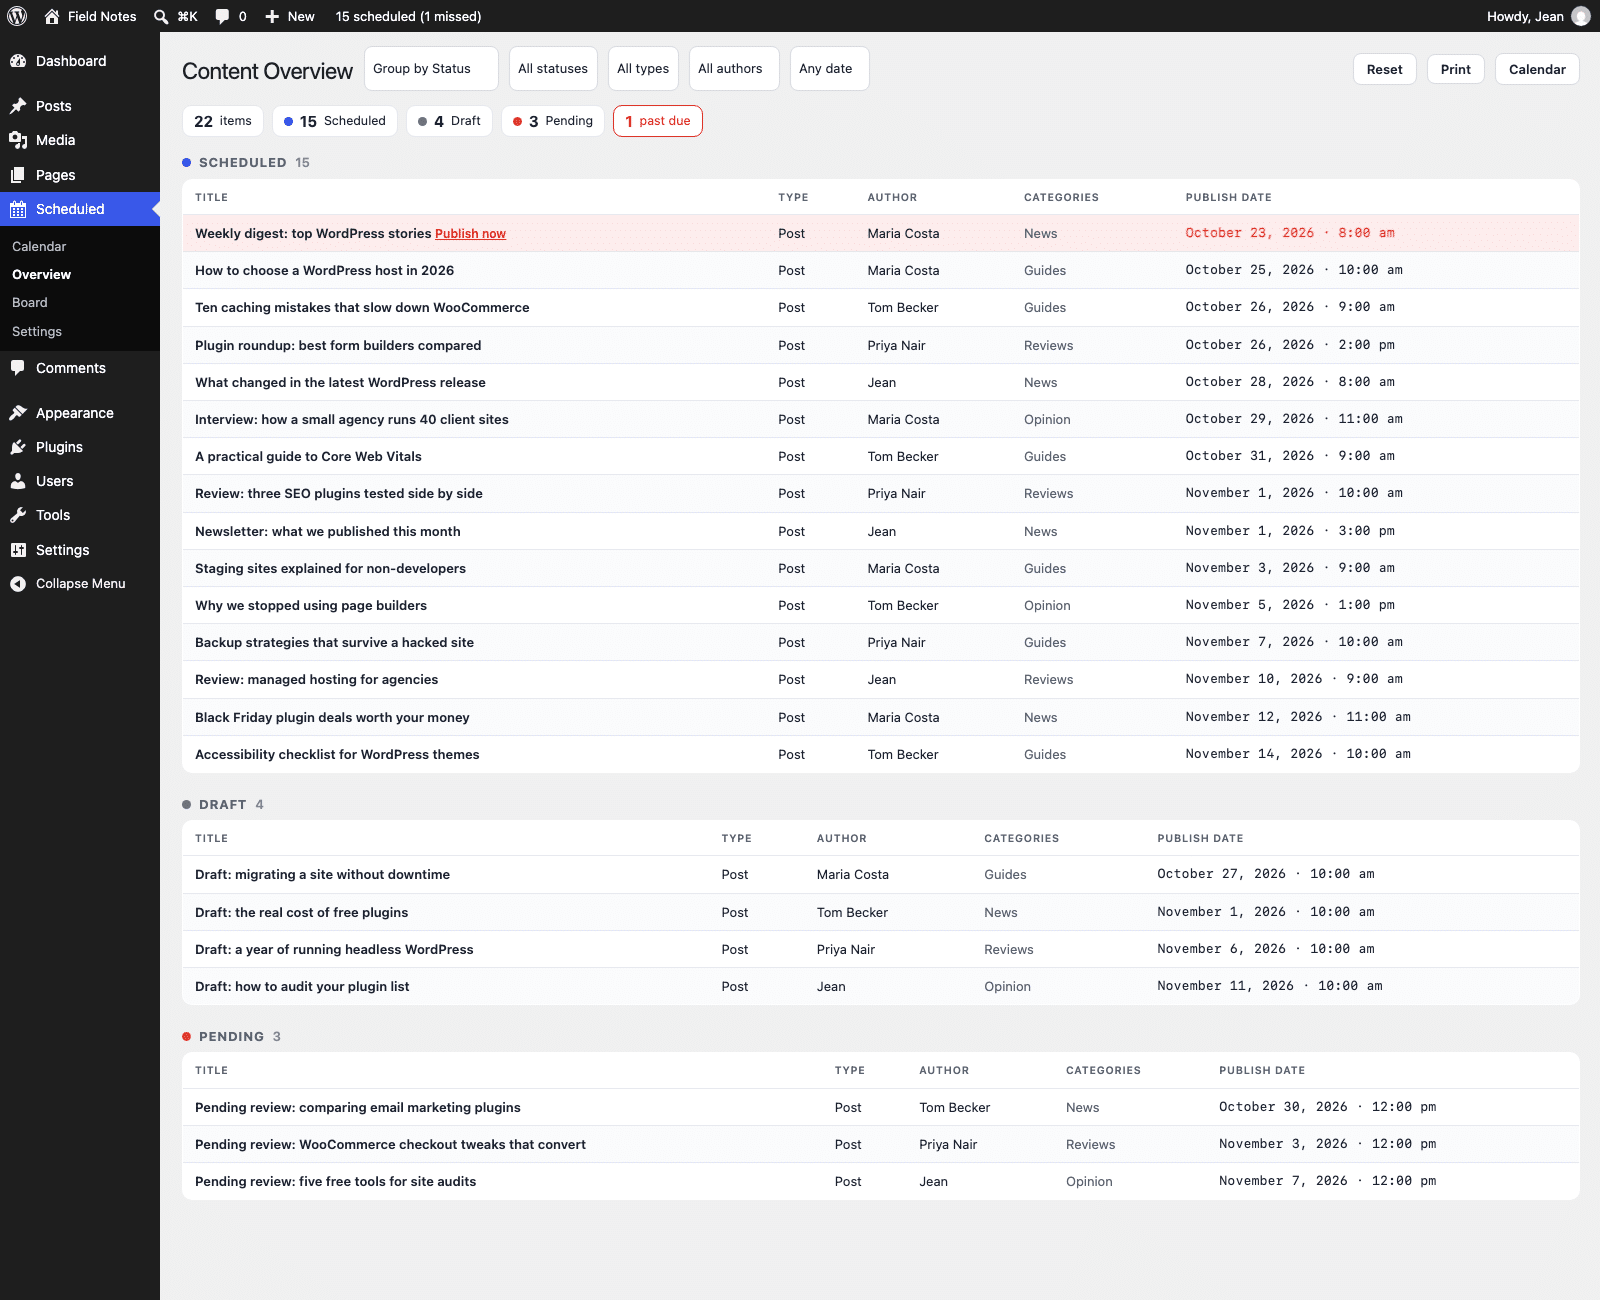The height and width of the screenshot is (1300, 1600).
Task: Click the SCHEDULED 15 section heading
Action: coord(246,162)
